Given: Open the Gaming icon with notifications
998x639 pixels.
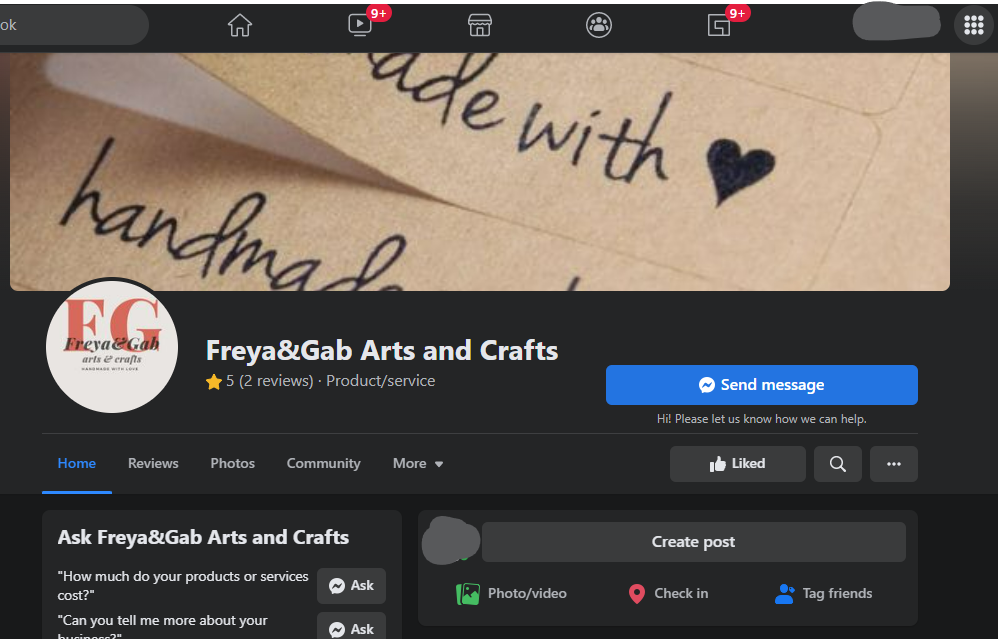Looking at the screenshot, I should pyautogui.click(x=719, y=25).
